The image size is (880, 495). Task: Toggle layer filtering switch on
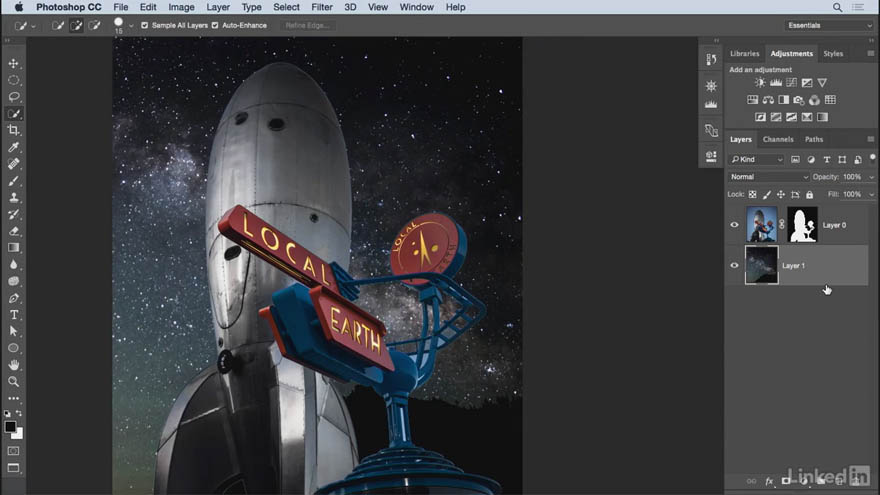(872, 158)
